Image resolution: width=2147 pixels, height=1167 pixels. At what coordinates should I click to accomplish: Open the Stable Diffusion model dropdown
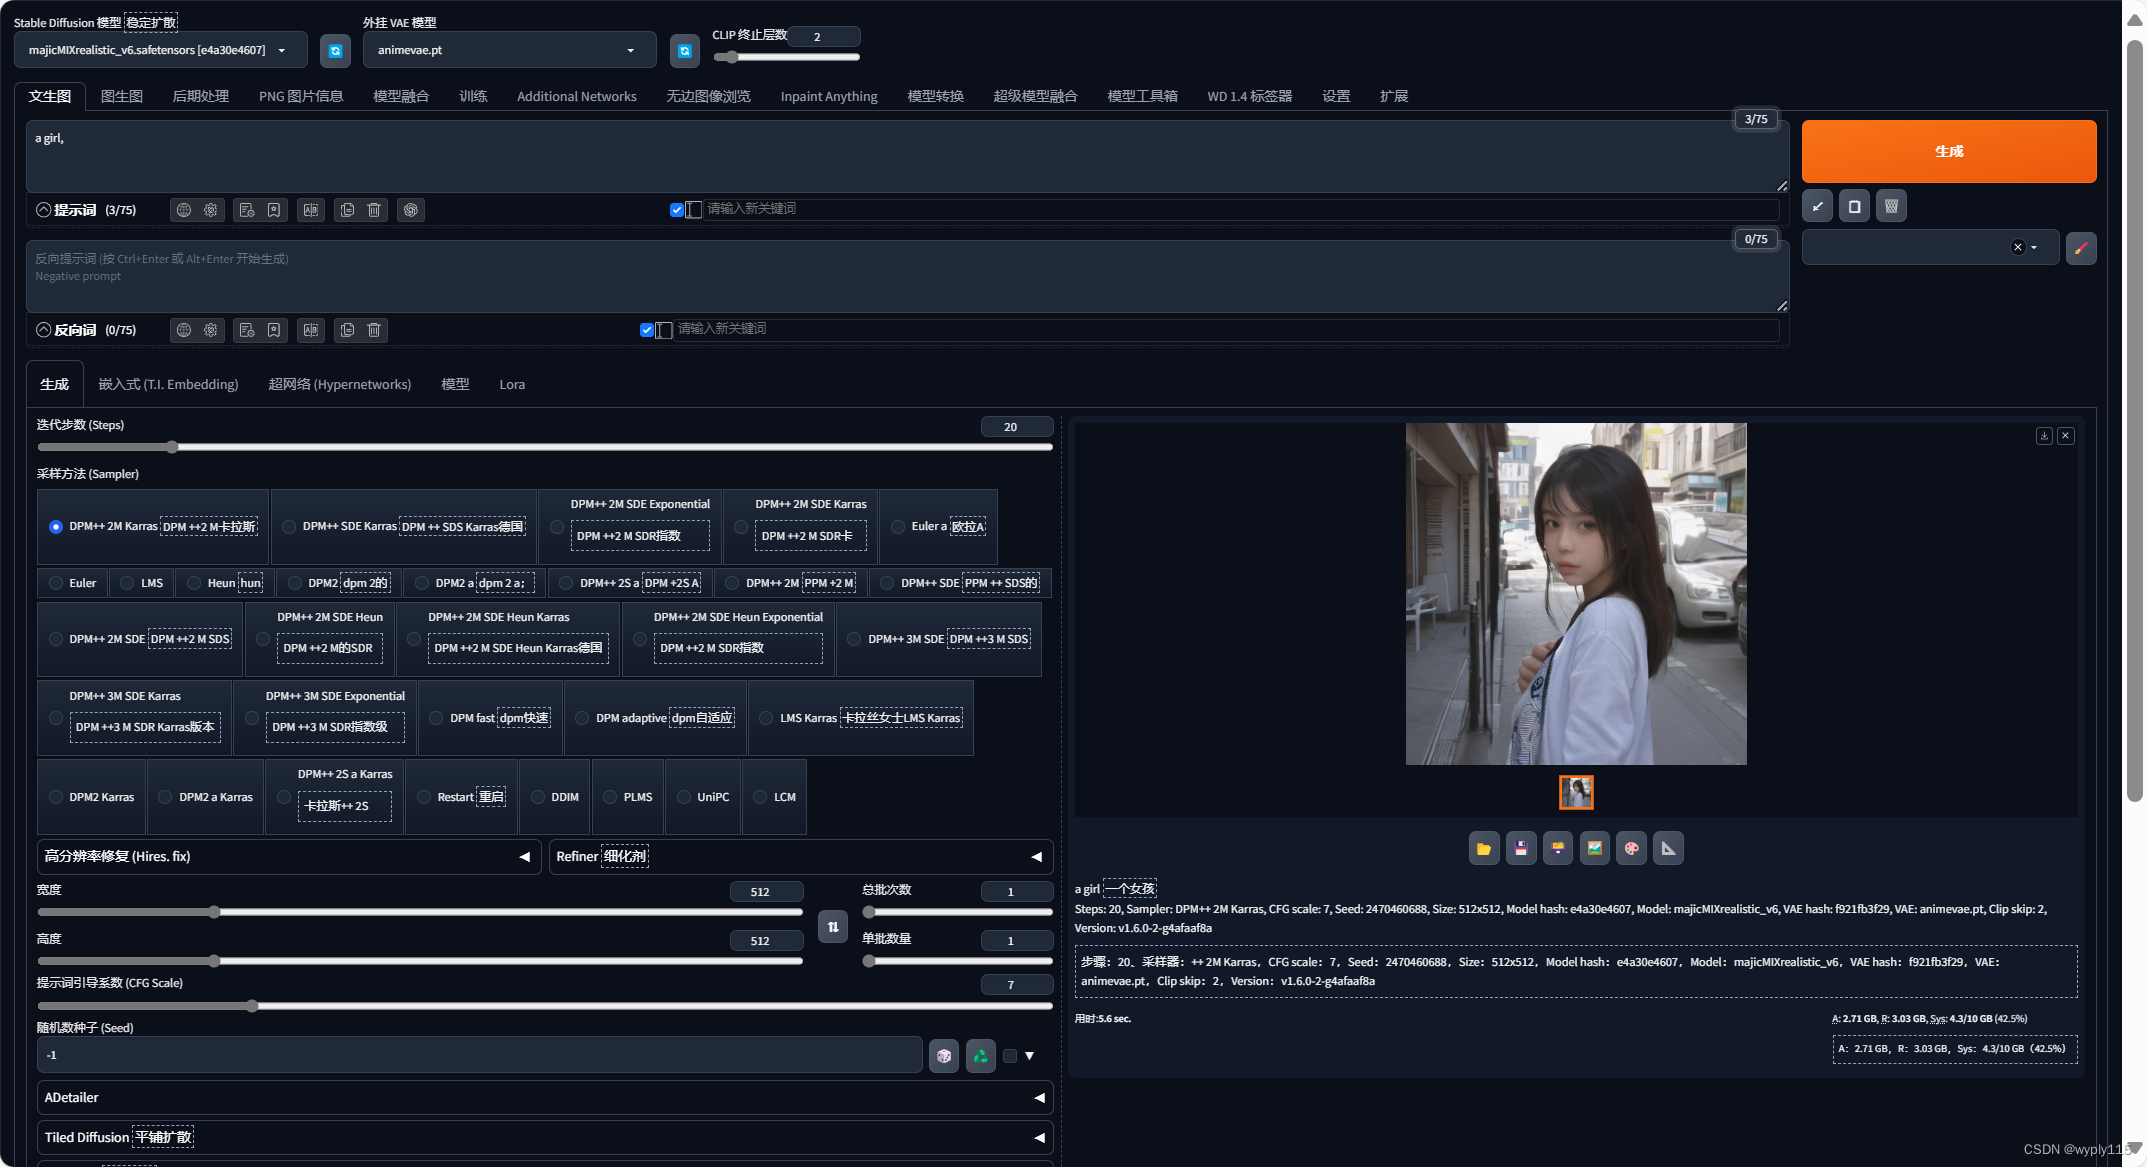pos(156,51)
